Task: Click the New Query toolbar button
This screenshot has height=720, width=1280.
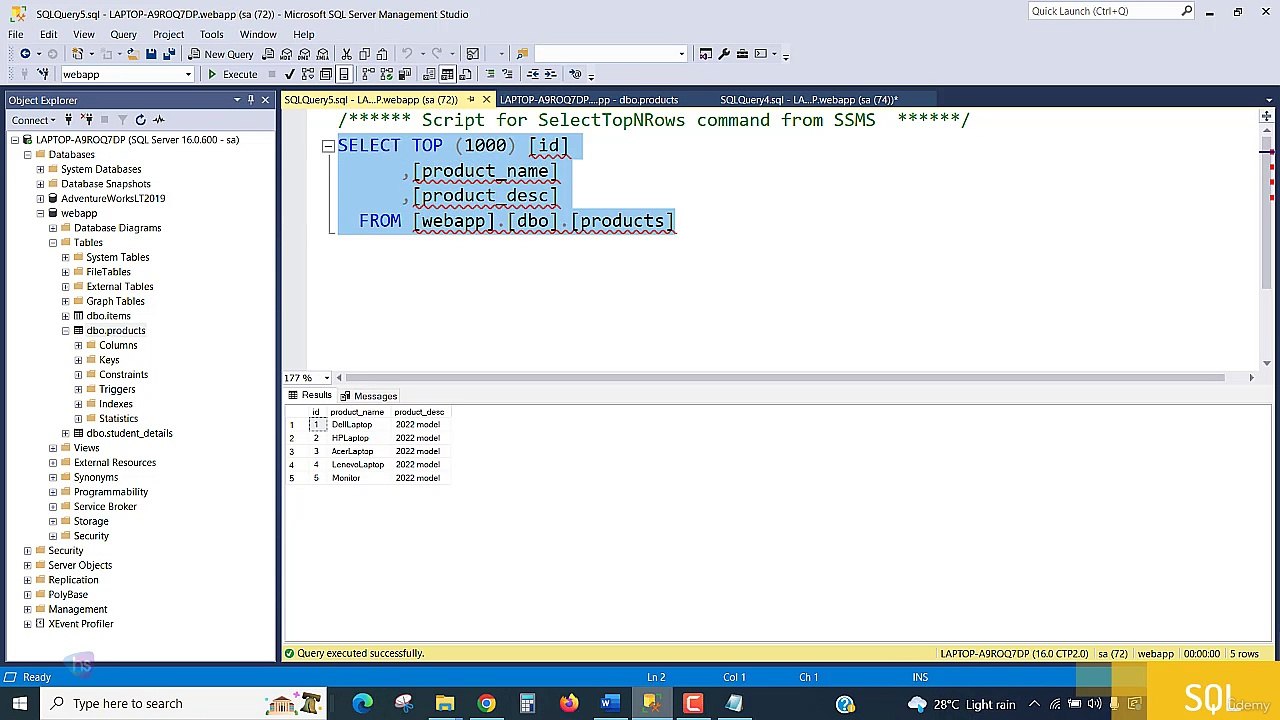Action: (x=221, y=54)
